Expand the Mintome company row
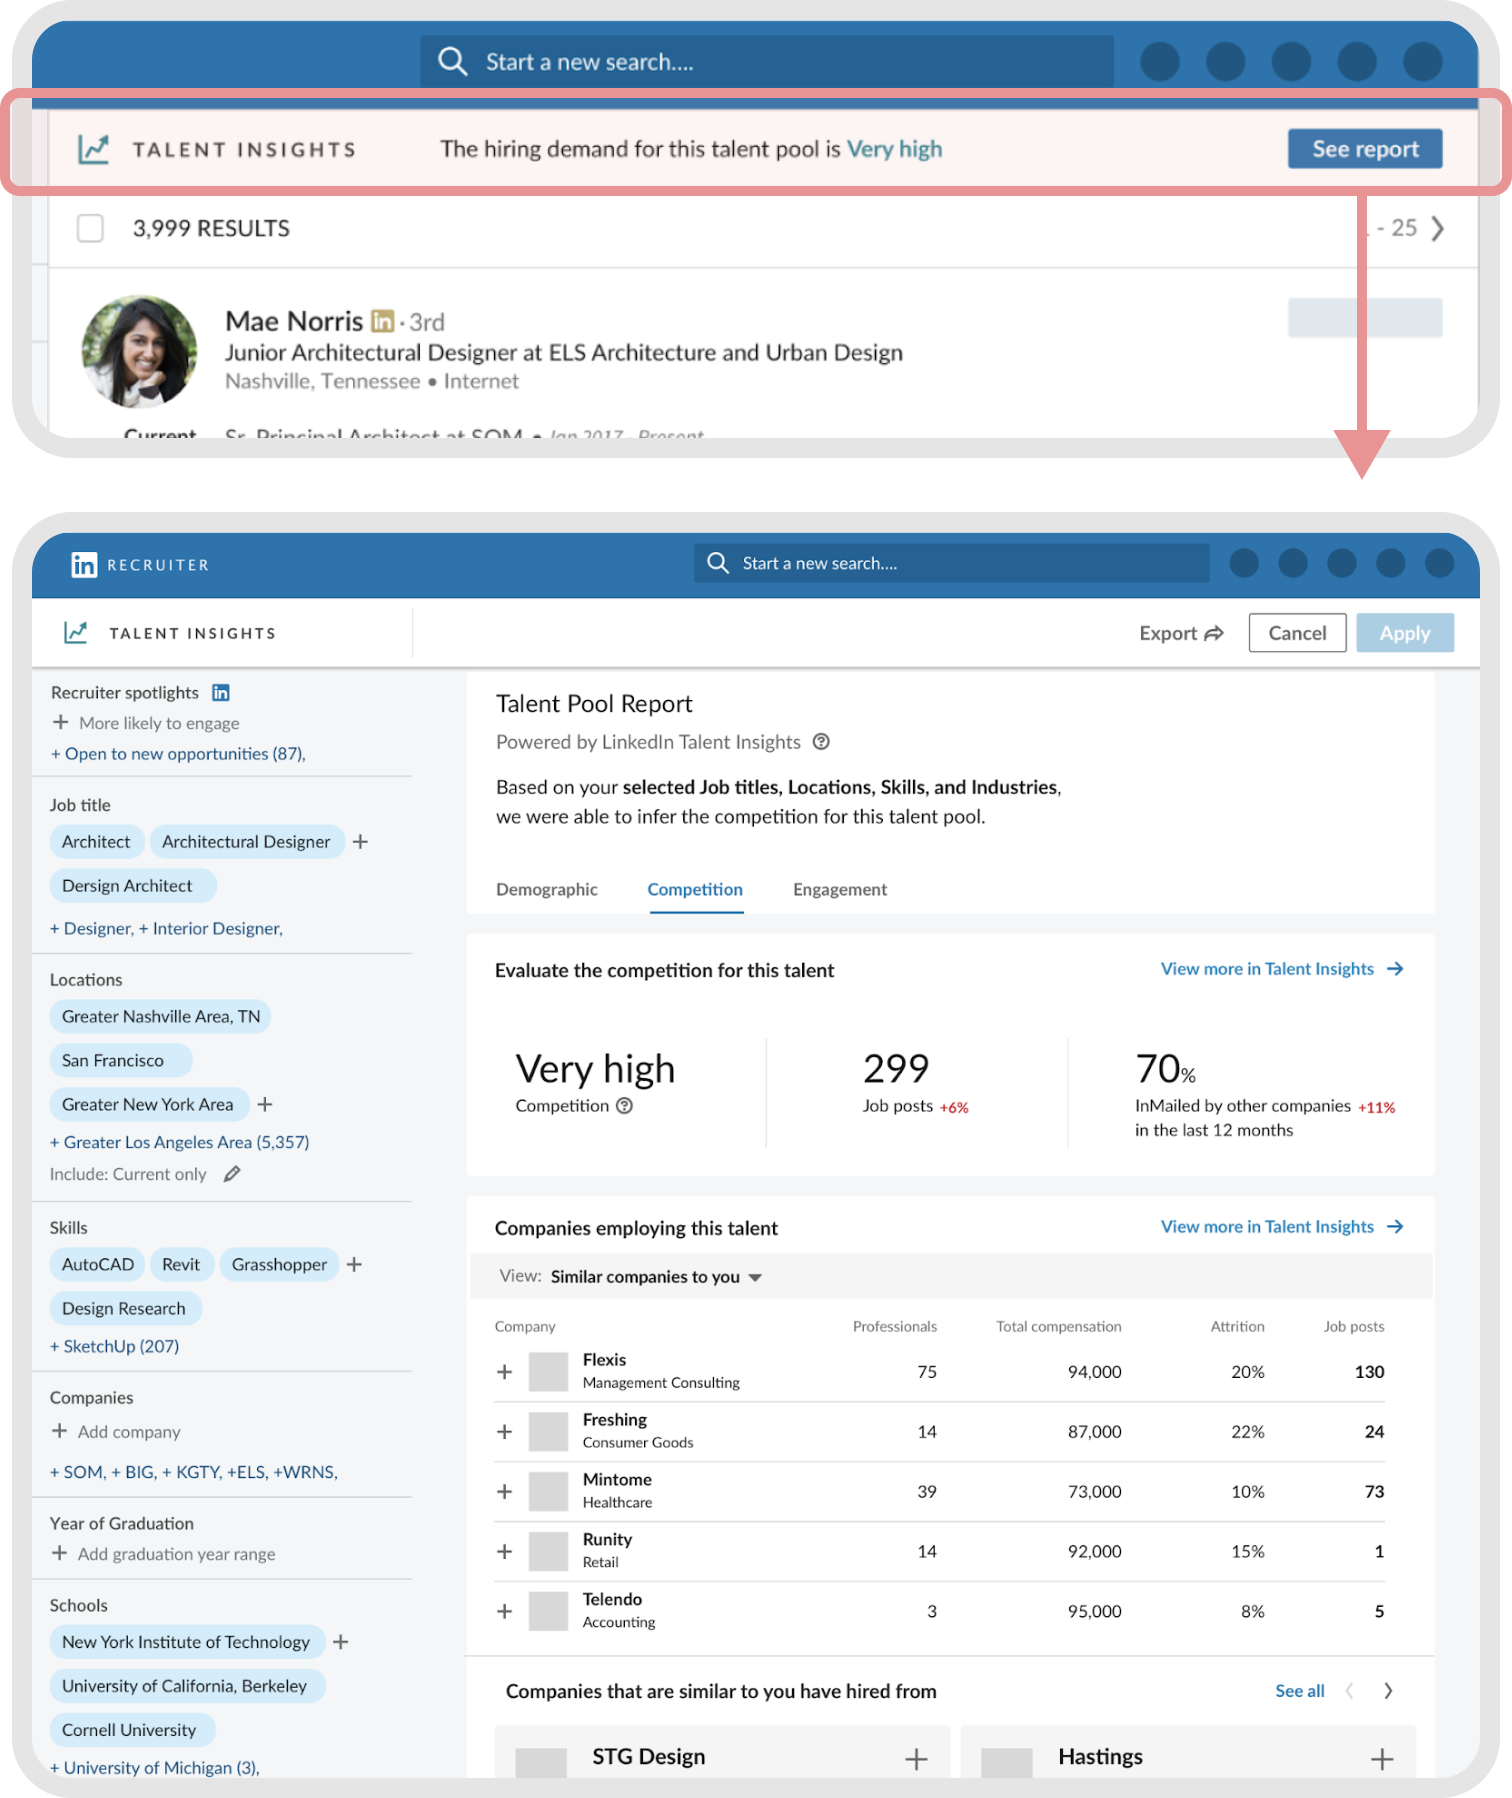 505,1492
